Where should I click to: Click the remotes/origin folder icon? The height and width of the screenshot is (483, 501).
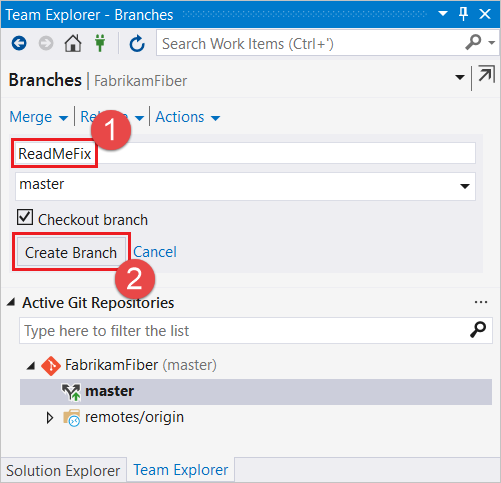click(72, 418)
